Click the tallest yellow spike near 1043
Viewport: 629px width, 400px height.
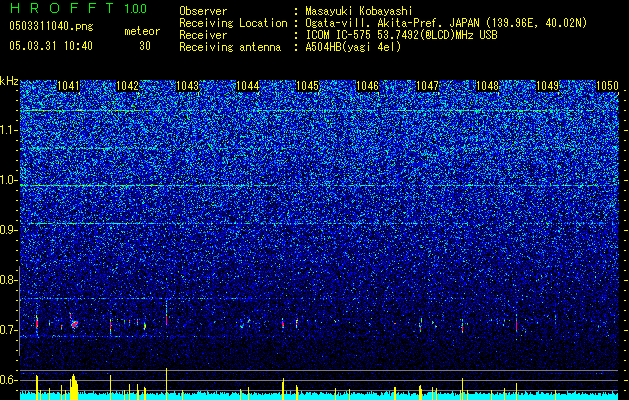point(166,384)
